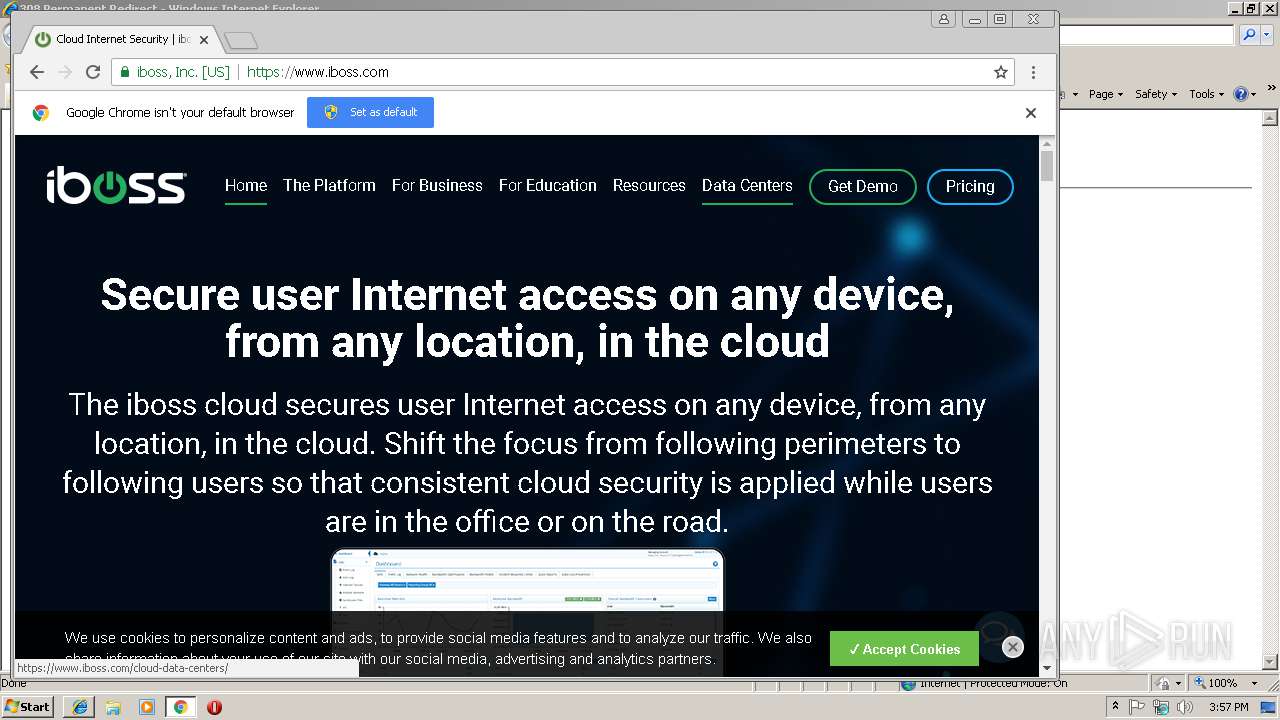Click the volume speaker tray icon
Image resolution: width=1280 pixels, height=720 pixels.
pos(1184,707)
